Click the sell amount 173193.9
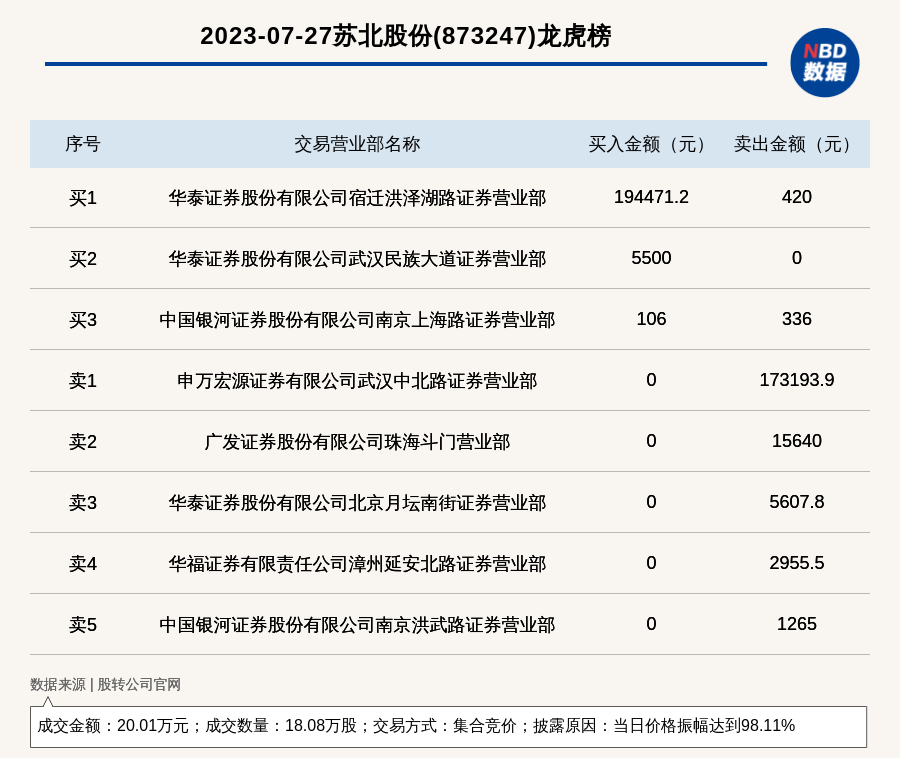This screenshot has height=758, width=900. (x=797, y=380)
